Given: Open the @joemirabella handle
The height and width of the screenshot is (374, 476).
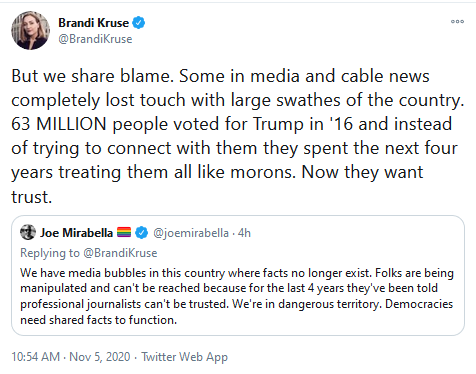Looking at the screenshot, I should click(191, 233).
